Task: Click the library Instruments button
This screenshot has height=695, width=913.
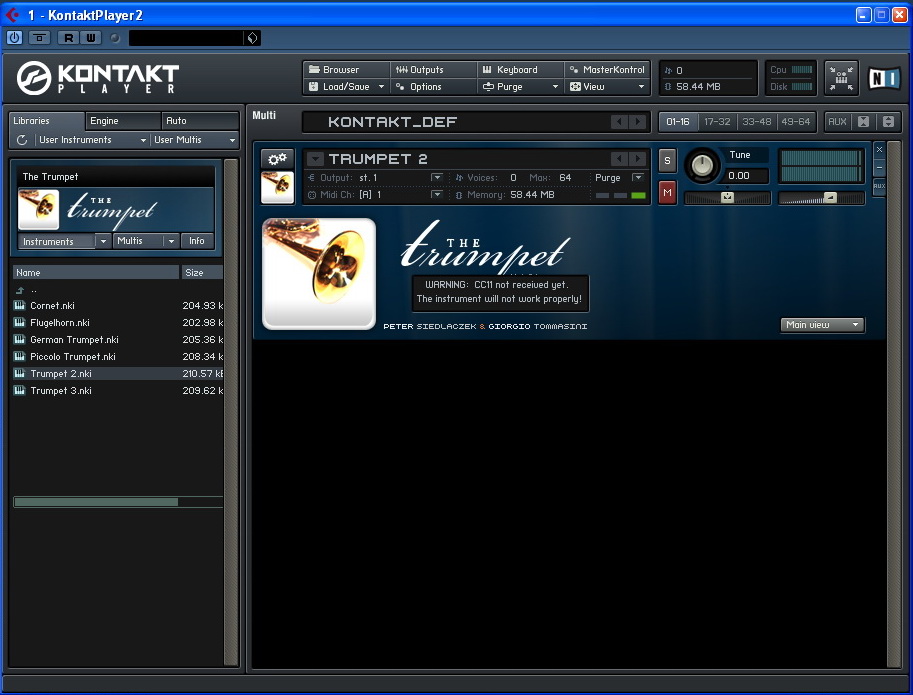Action: click(65, 241)
